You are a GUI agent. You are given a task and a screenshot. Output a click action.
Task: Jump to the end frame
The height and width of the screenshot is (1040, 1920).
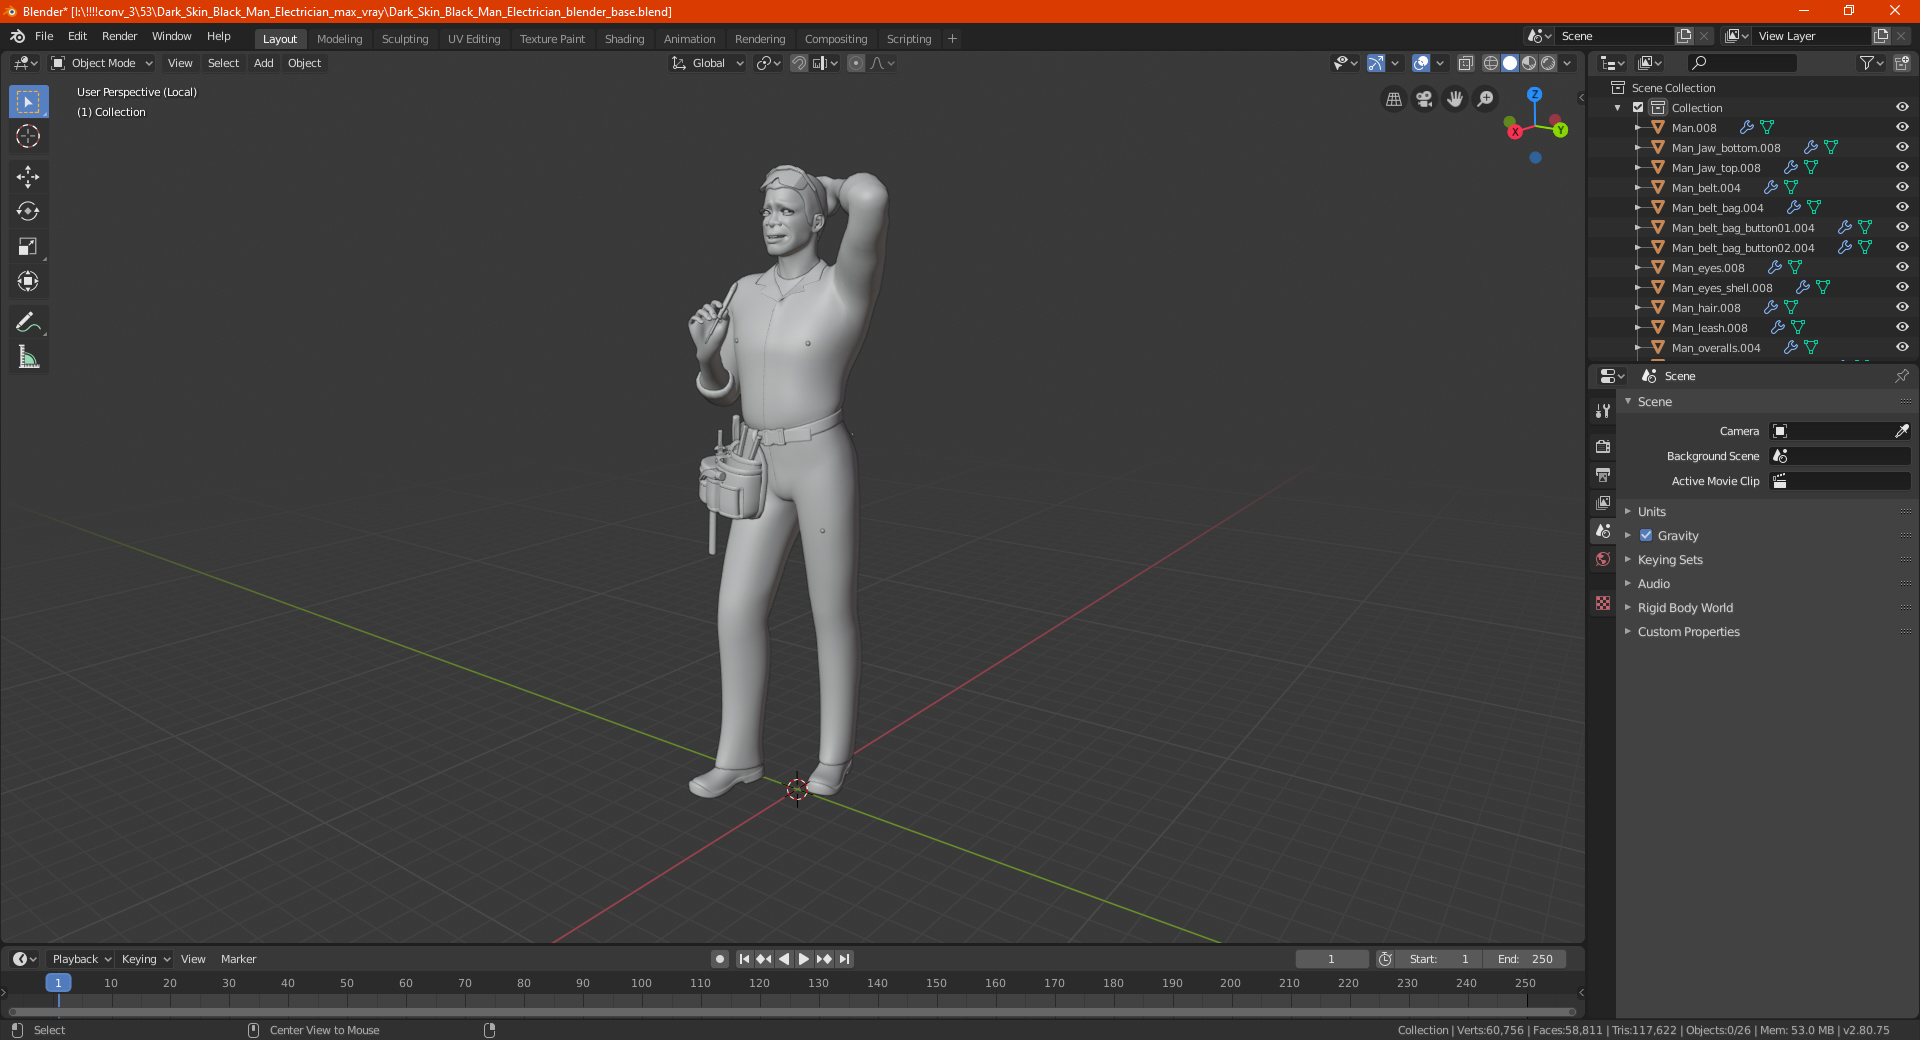tap(844, 959)
